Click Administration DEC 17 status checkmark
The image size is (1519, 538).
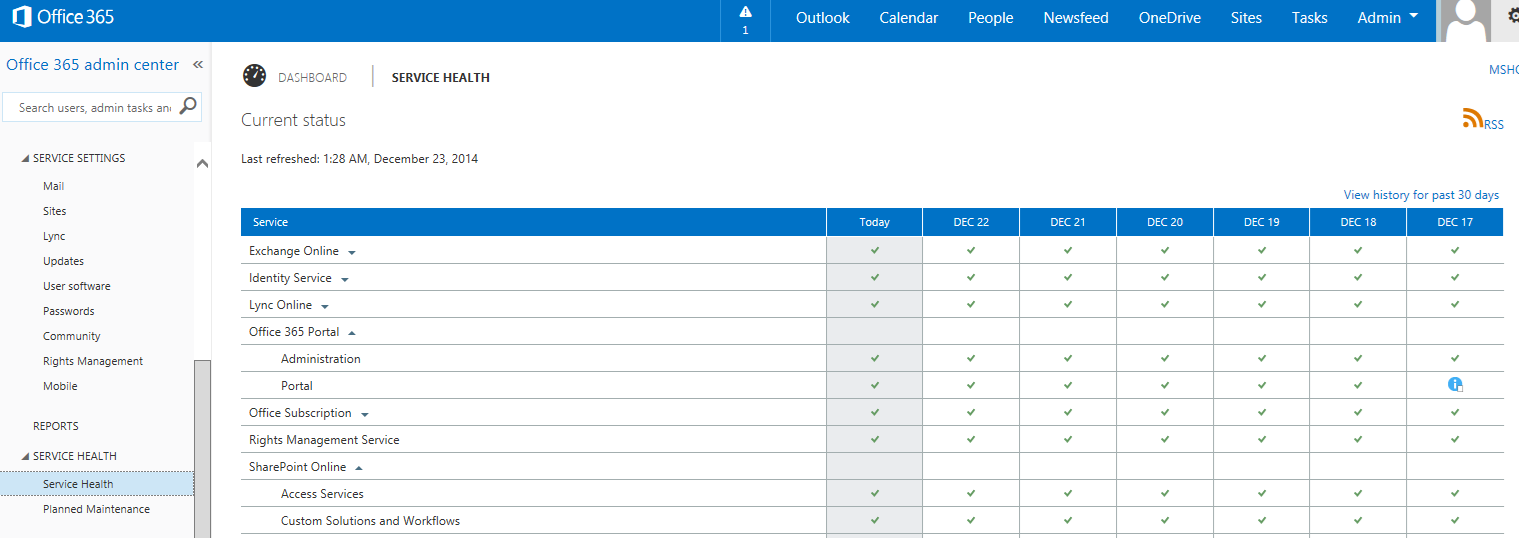(x=1455, y=358)
